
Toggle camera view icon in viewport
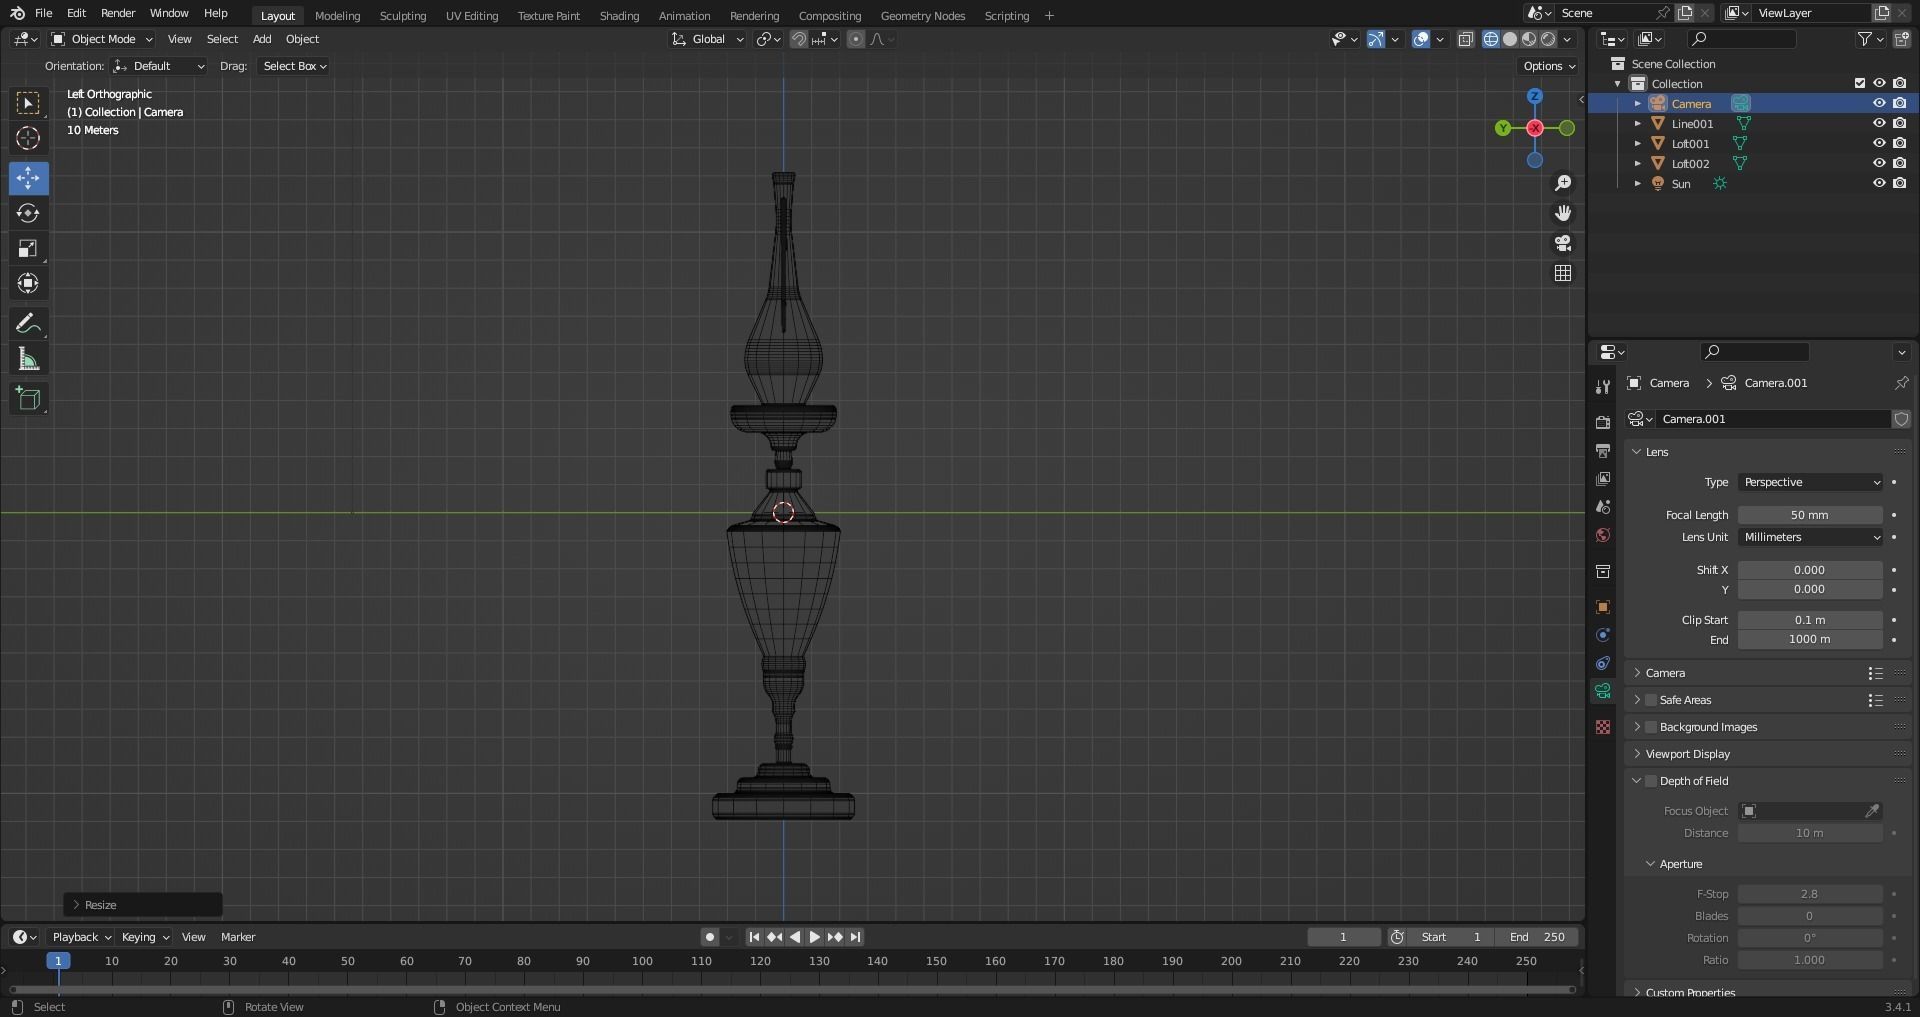click(1563, 243)
